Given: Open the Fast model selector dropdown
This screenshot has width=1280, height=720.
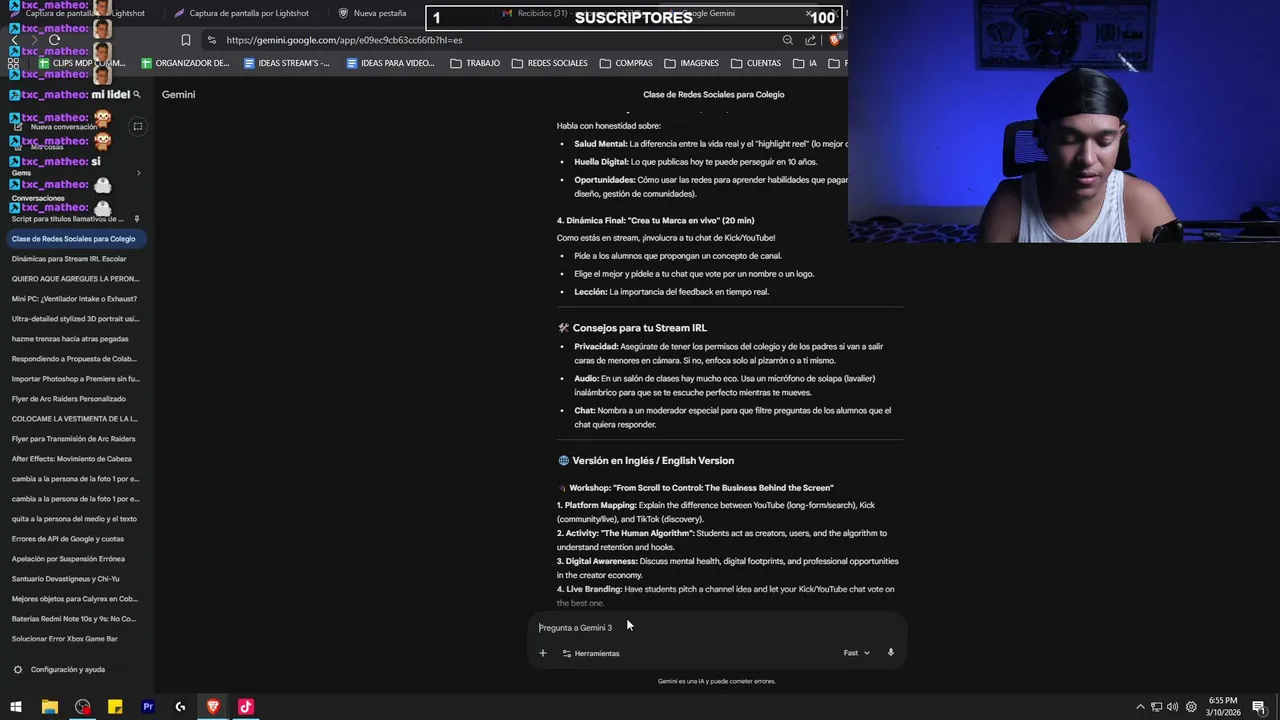Looking at the screenshot, I should click(x=856, y=653).
